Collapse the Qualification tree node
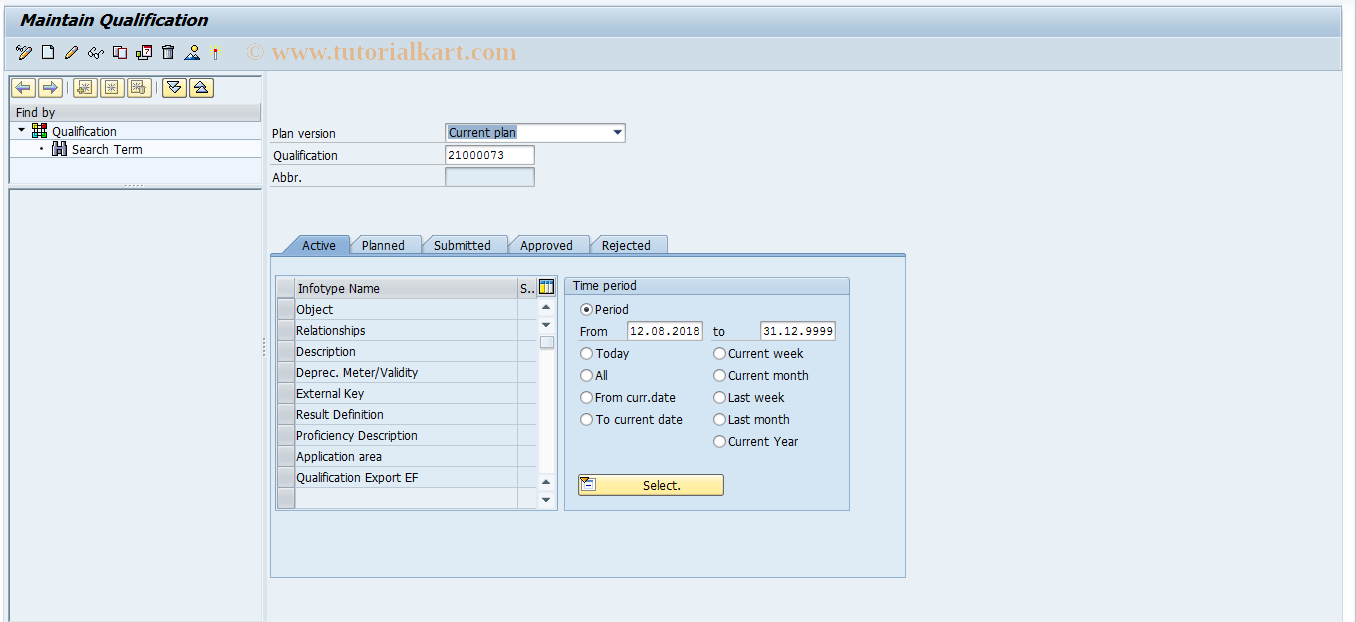The image size is (1356, 622). [x=21, y=131]
